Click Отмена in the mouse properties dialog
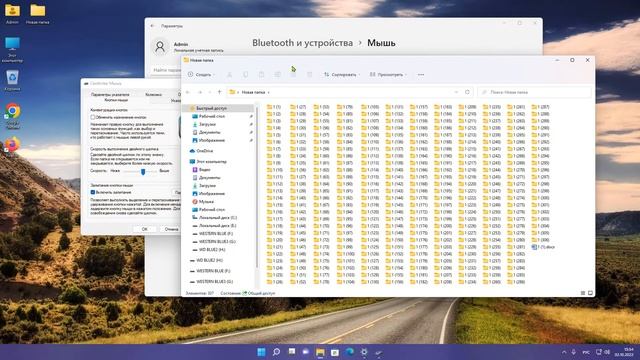This screenshot has width=640, height=360. (171, 229)
